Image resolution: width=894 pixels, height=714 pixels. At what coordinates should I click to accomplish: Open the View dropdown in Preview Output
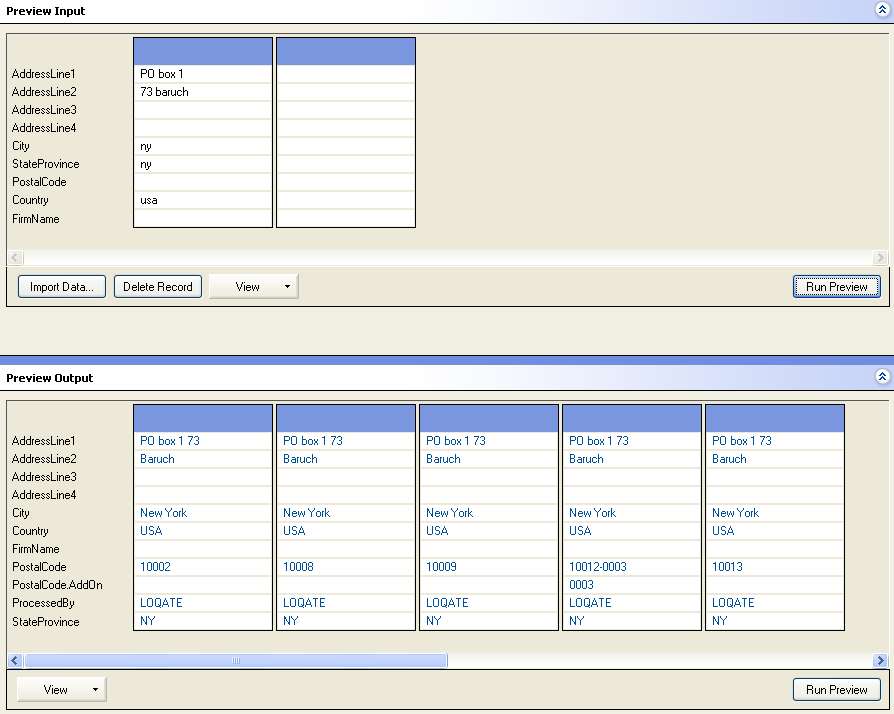point(62,689)
